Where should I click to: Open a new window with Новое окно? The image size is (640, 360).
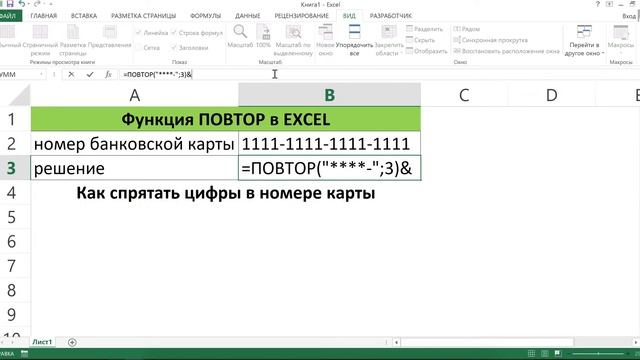point(325,40)
